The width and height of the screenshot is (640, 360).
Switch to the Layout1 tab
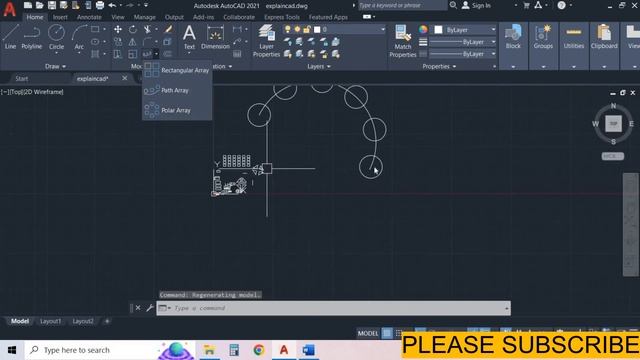[51, 321]
